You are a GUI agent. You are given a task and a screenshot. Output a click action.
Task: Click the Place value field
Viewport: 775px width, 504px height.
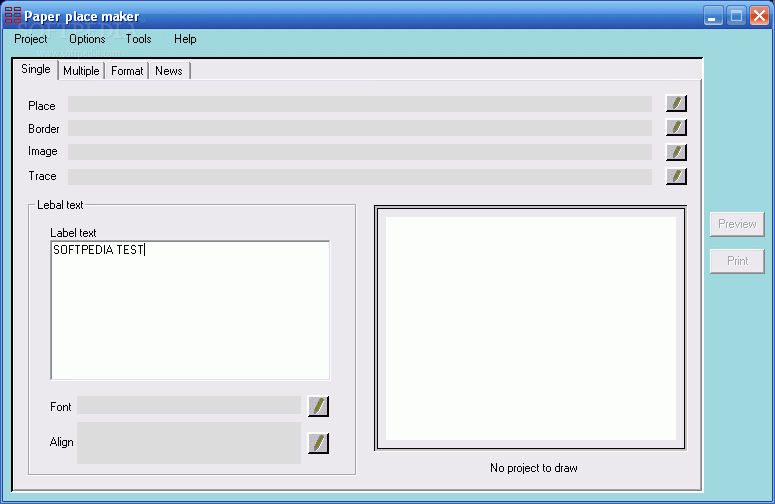tap(360, 104)
